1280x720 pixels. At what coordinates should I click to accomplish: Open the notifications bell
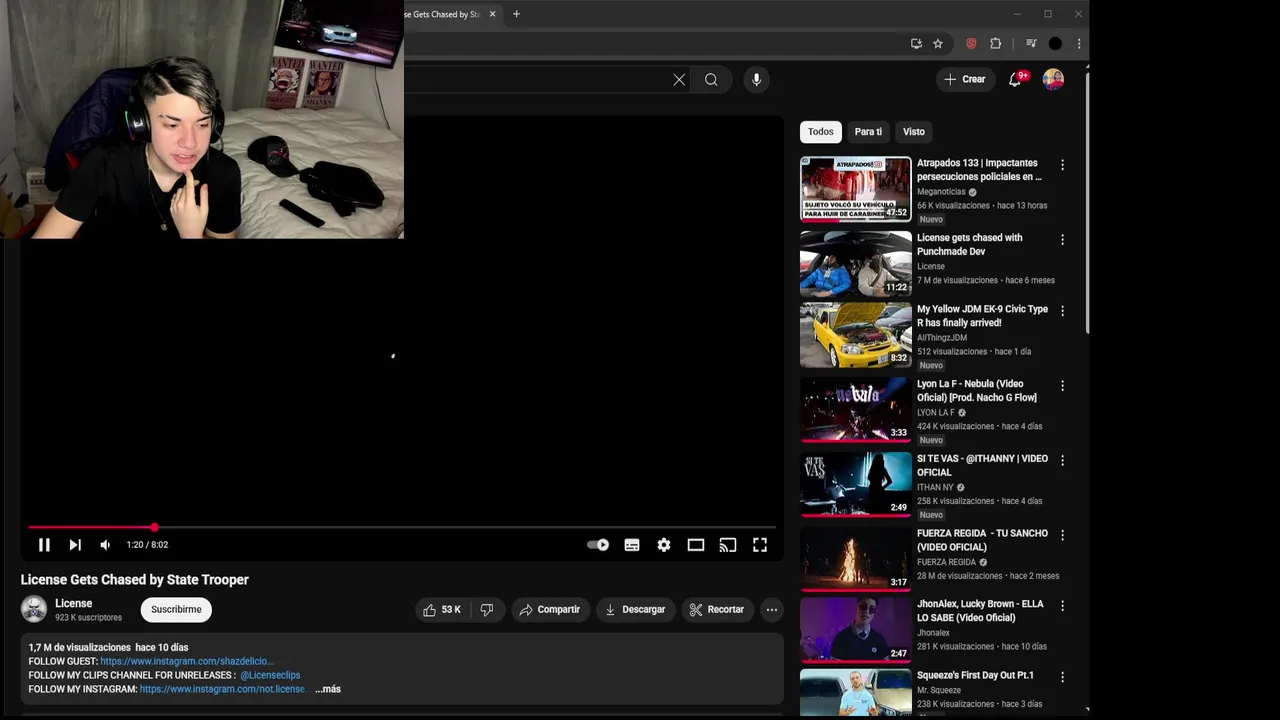click(1015, 79)
